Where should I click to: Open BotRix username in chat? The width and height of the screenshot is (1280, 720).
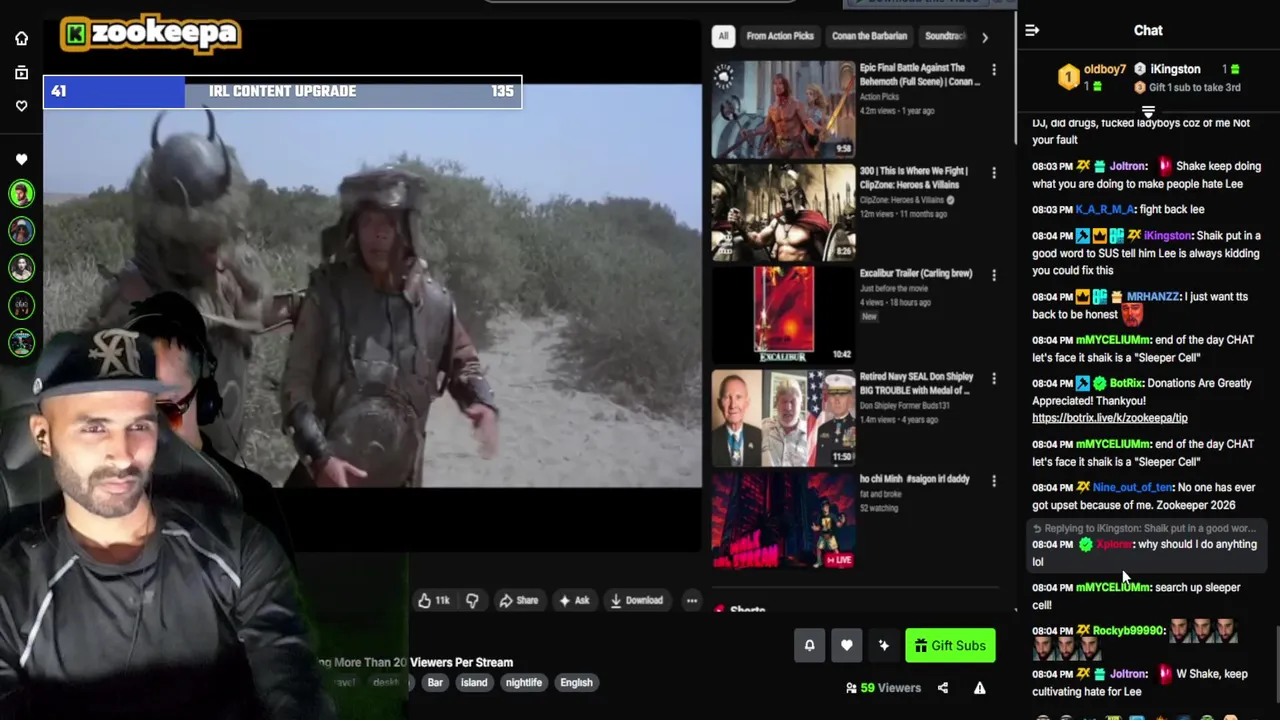[1126, 383]
